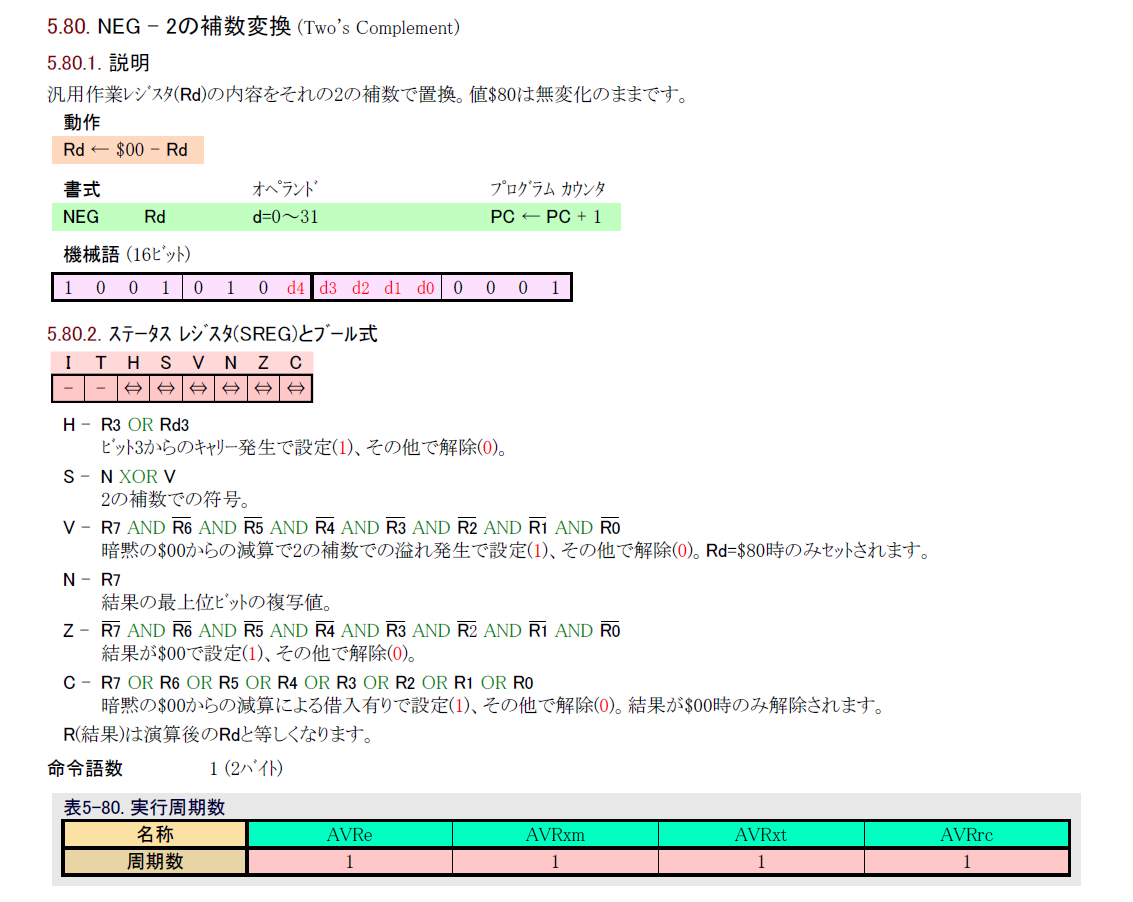1133x902 pixels.
Task: Select the "H" flag header in SREG table
Action: click(133, 363)
